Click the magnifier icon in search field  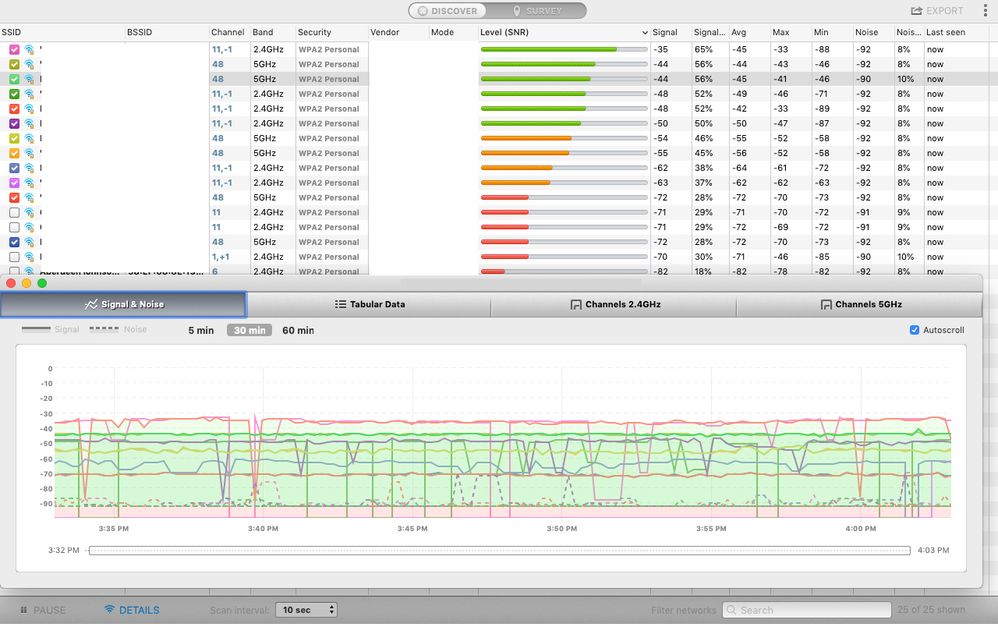[731, 610]
